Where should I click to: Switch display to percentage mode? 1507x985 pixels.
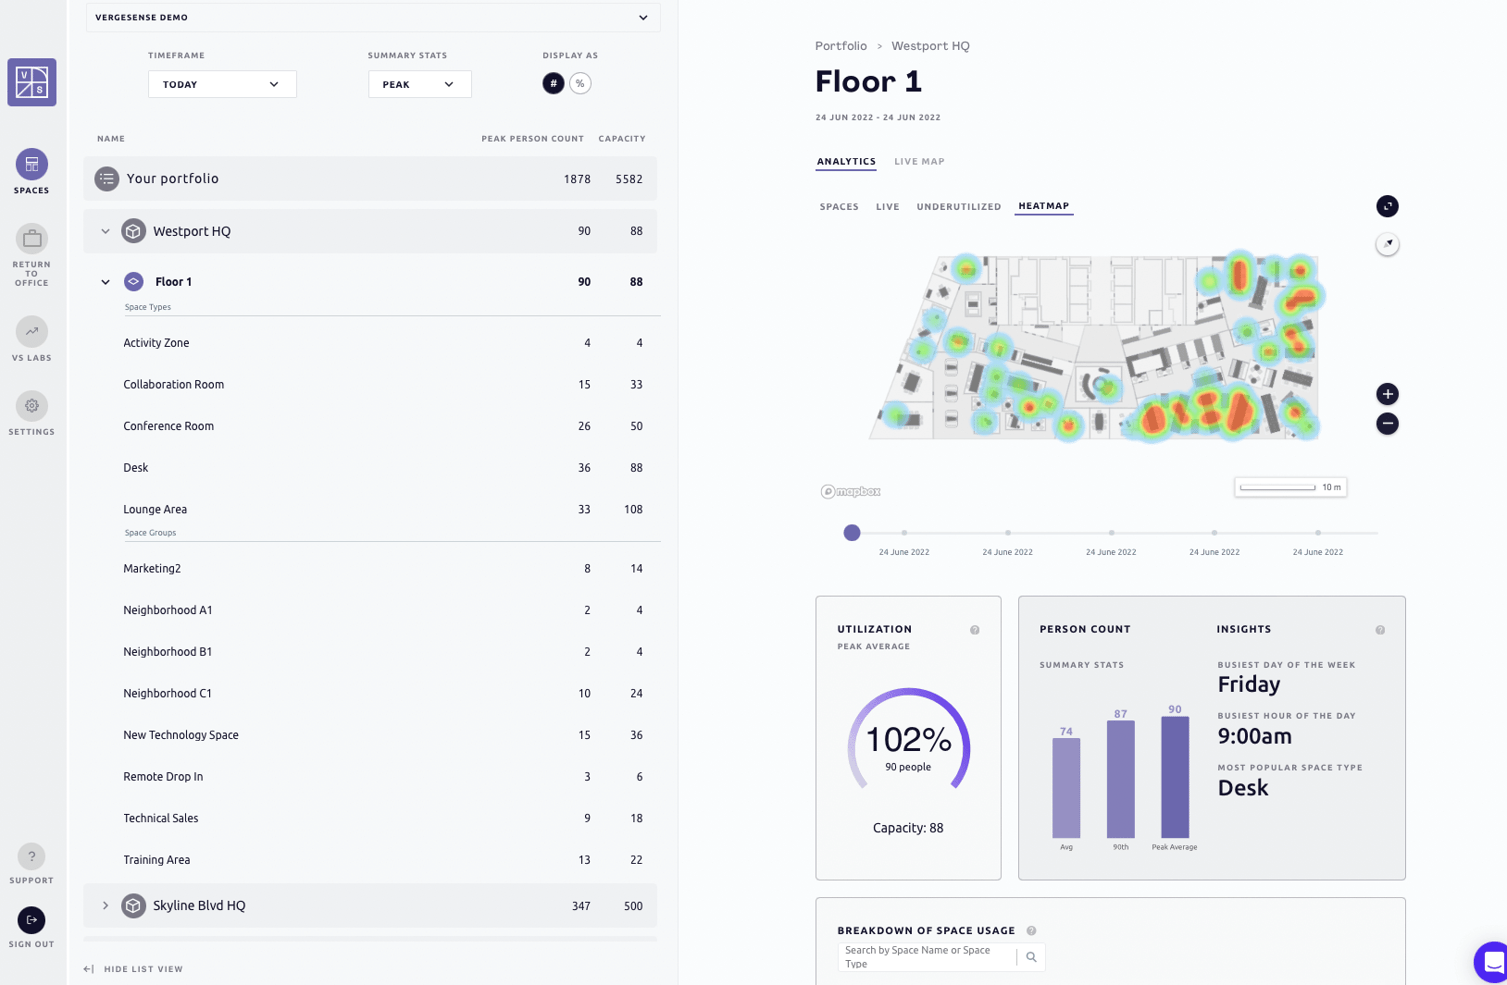click(580, 84)
